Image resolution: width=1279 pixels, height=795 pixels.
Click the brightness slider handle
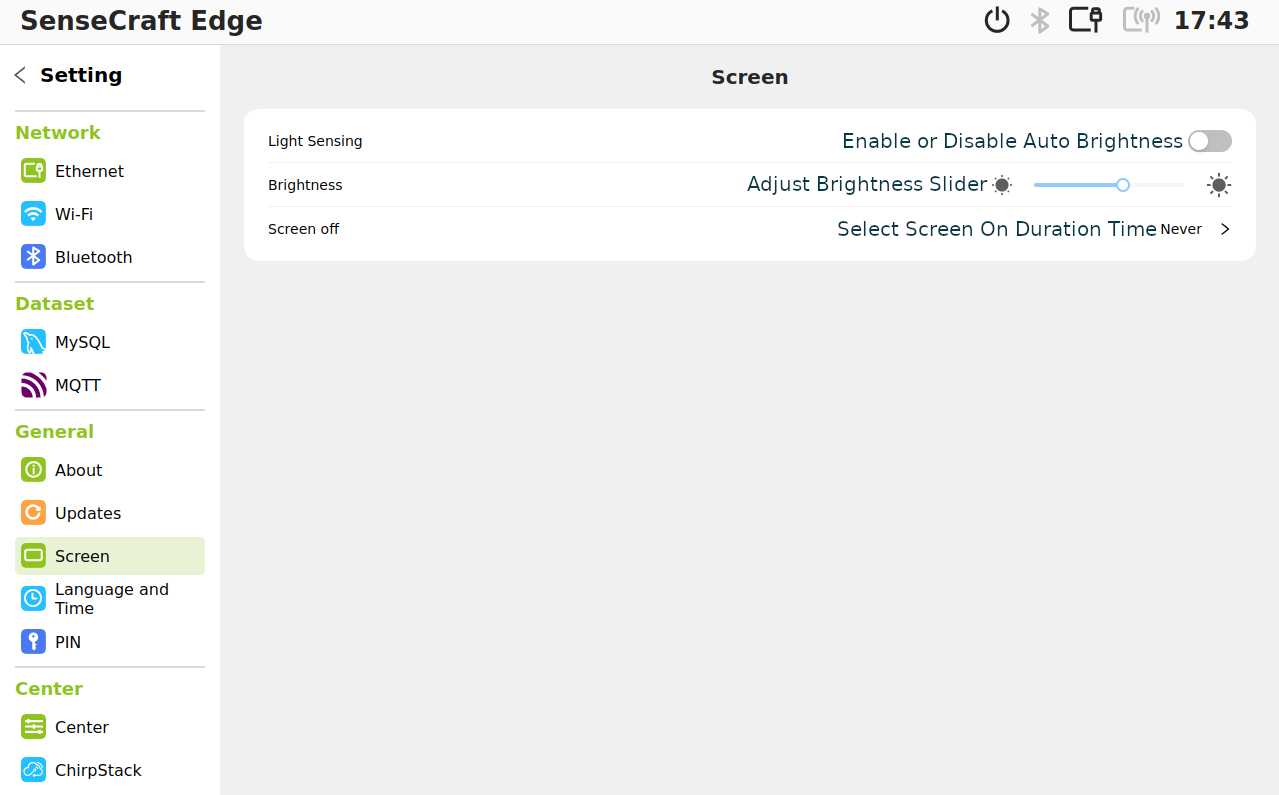pos(1123,185)
